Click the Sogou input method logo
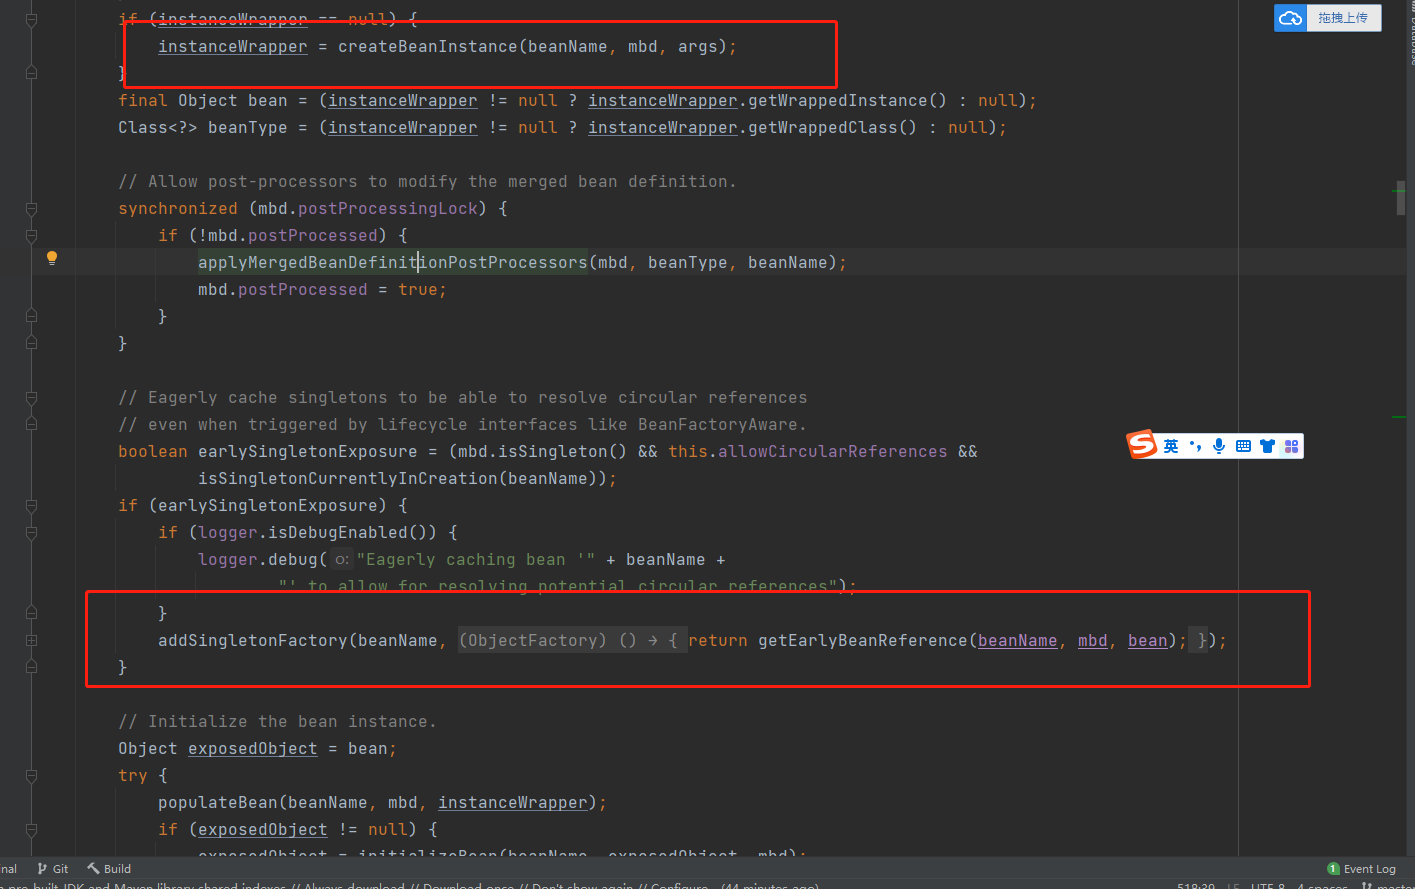The width and height of the screenshot is (1415, 889). coord(1142,445)
